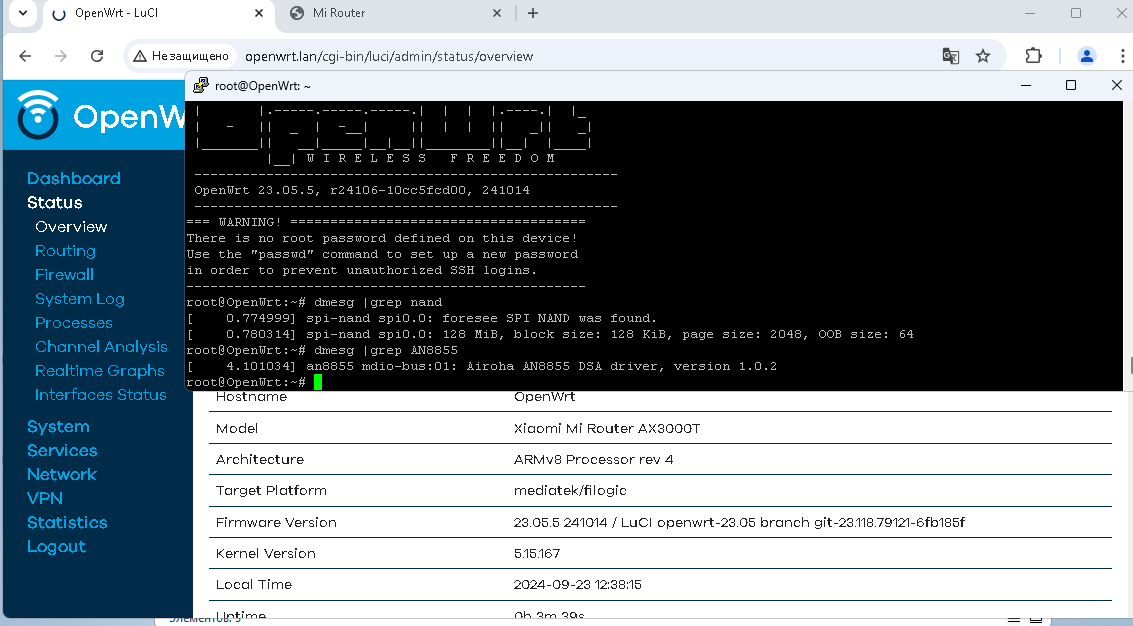Open the Dashboard menu item

pyautogui.click(x=74, y=179)
